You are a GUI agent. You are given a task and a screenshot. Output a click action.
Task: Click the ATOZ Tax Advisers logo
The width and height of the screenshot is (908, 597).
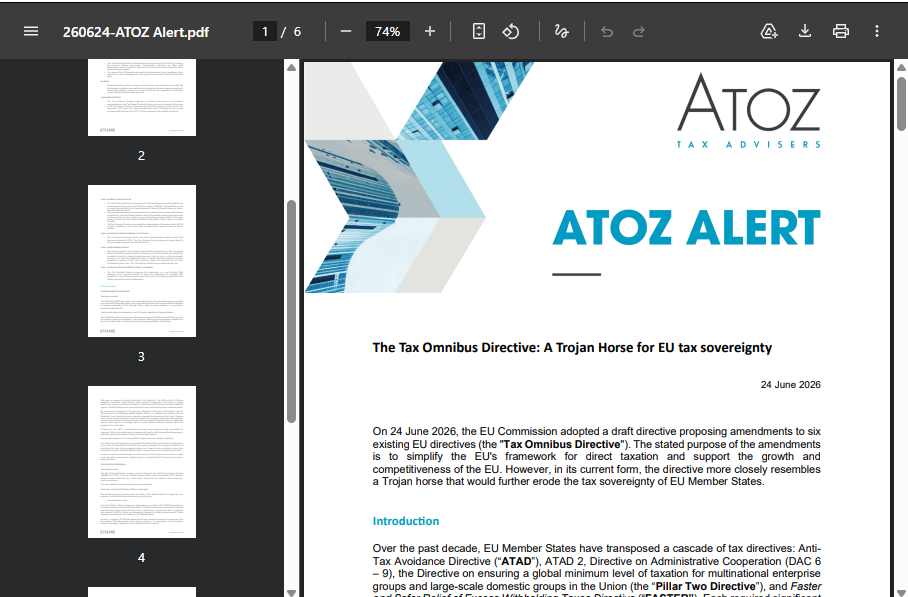749,111
